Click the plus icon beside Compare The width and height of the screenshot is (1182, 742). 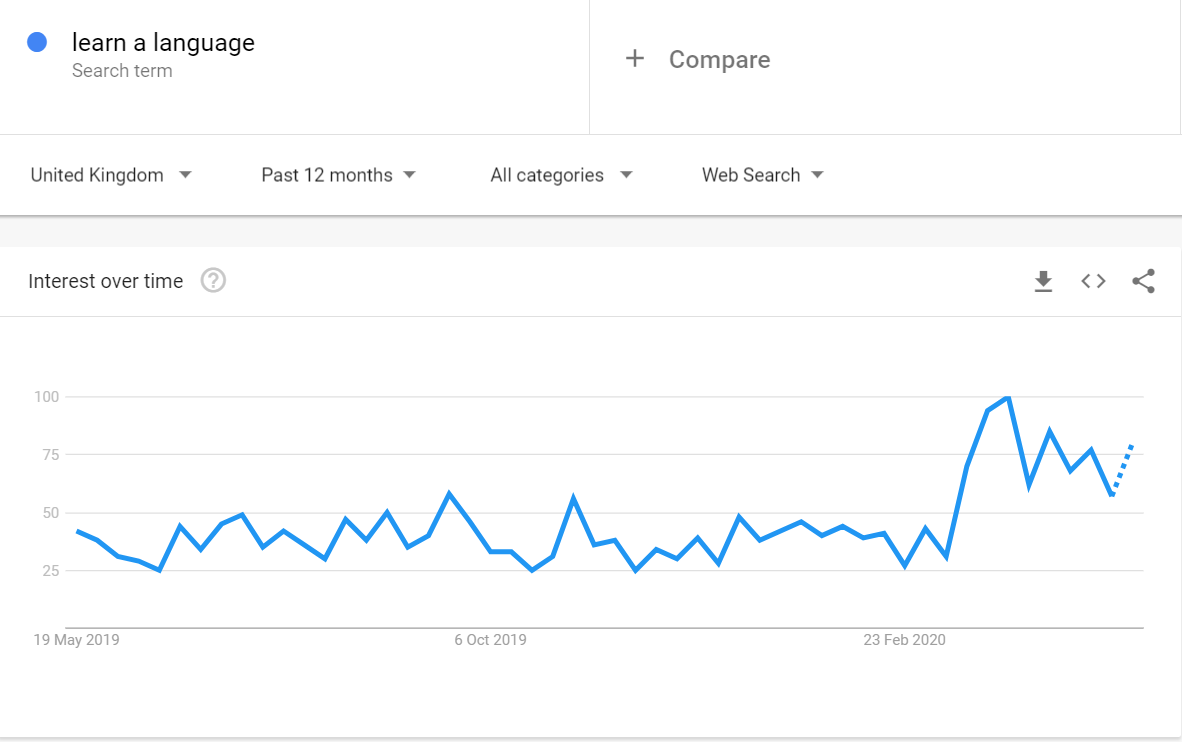coord(634,59)
